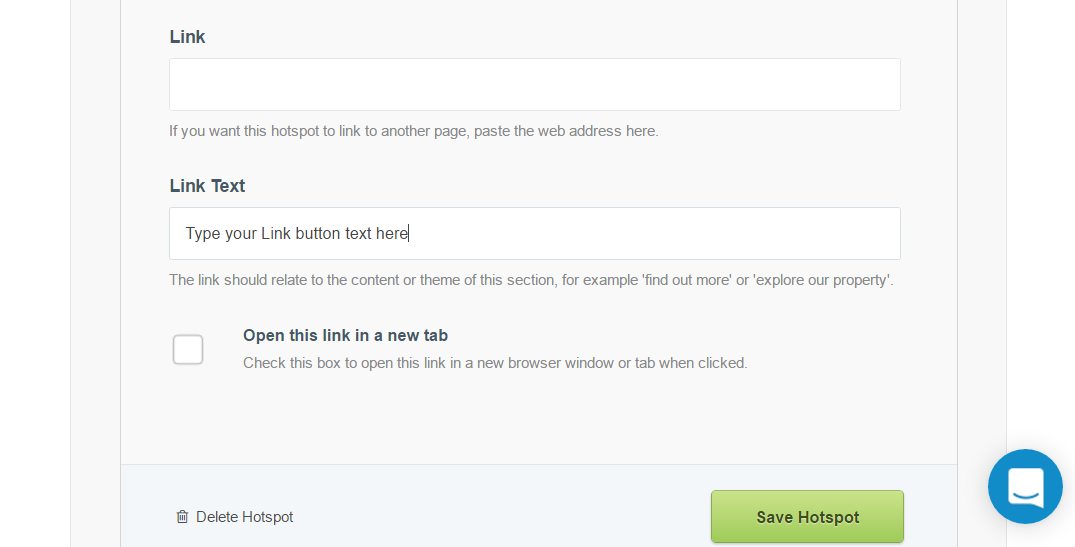The height and width of the screenshot is (547, 1075).
Task: Focus the empty Link input field
Action: 534,84
